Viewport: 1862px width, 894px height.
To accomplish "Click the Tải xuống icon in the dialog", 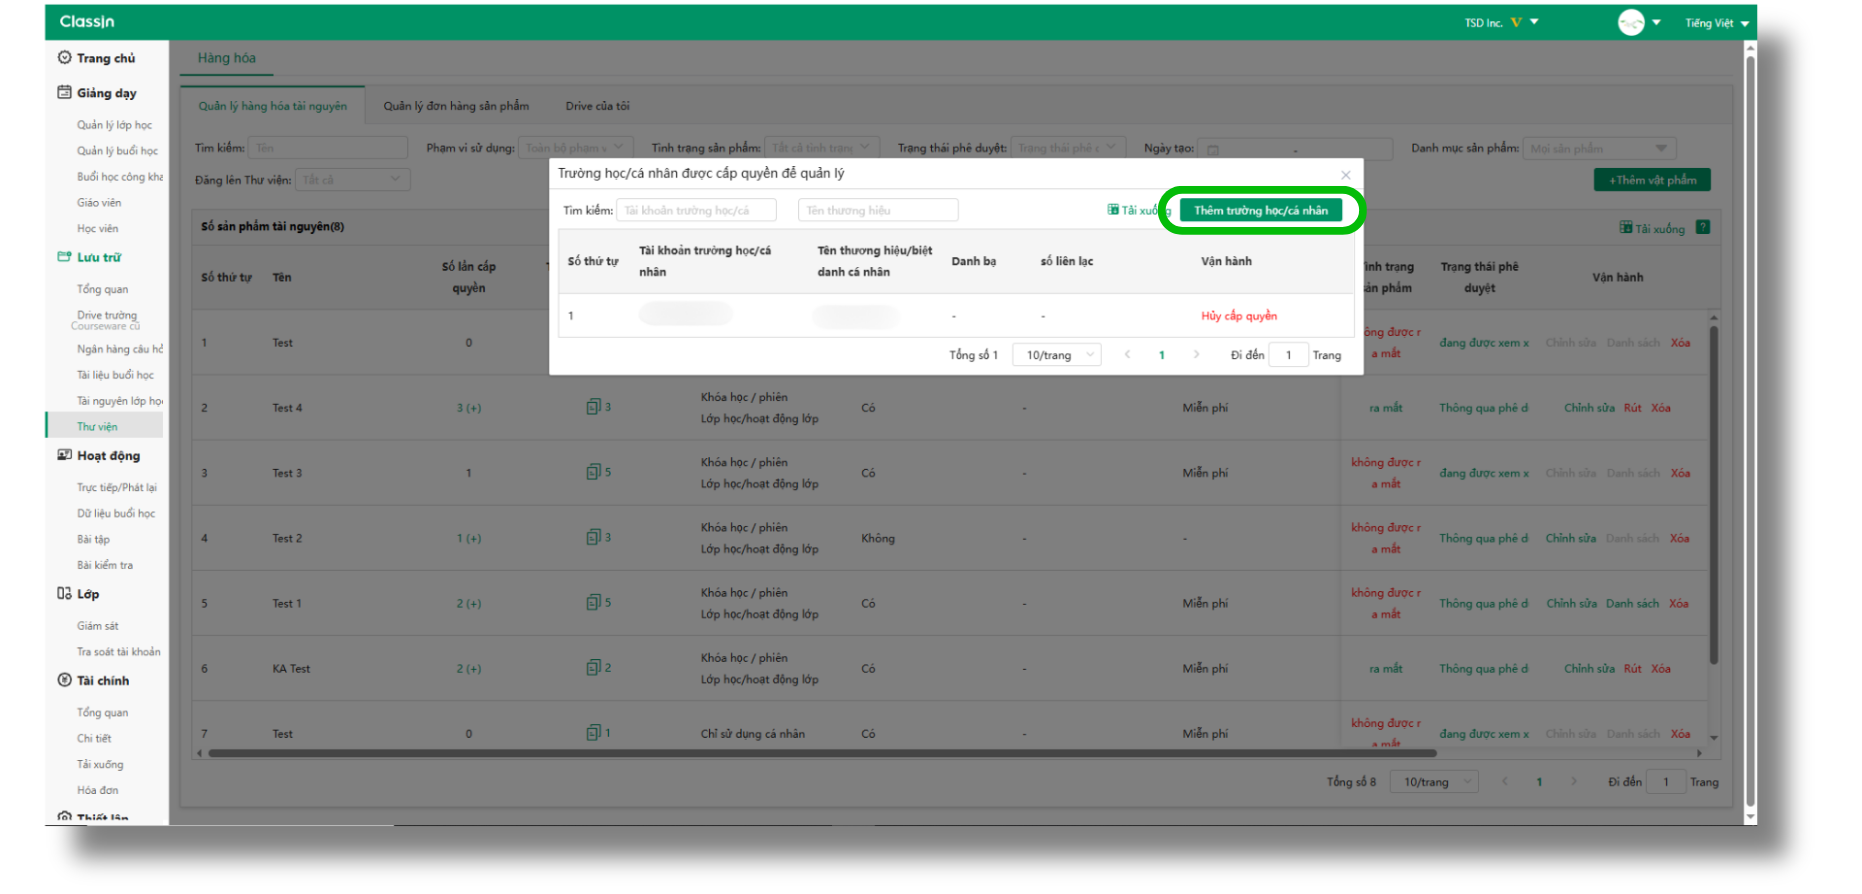I will coord(1113,210).
